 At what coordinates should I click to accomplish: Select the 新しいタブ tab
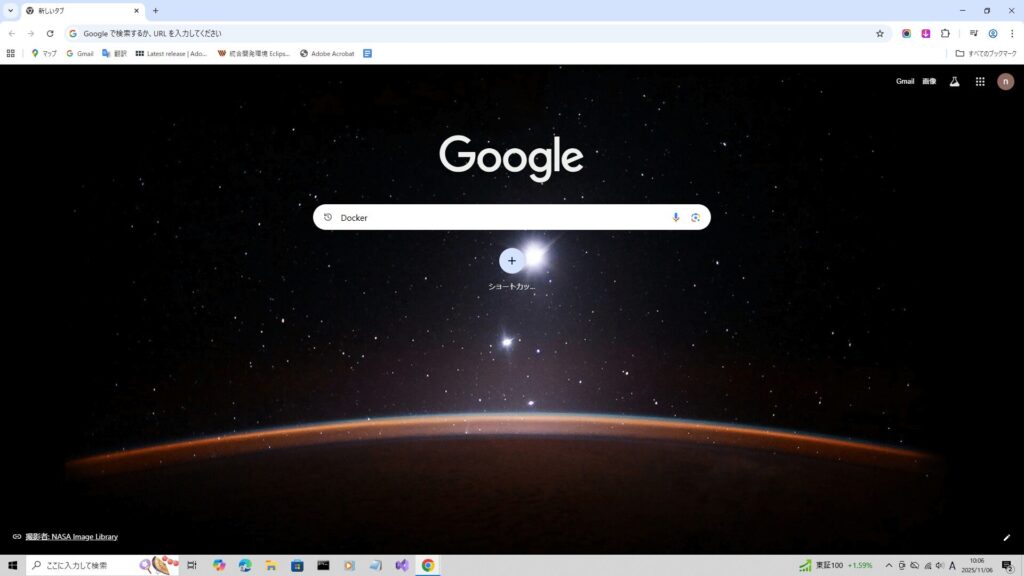(x=80, y=11)
